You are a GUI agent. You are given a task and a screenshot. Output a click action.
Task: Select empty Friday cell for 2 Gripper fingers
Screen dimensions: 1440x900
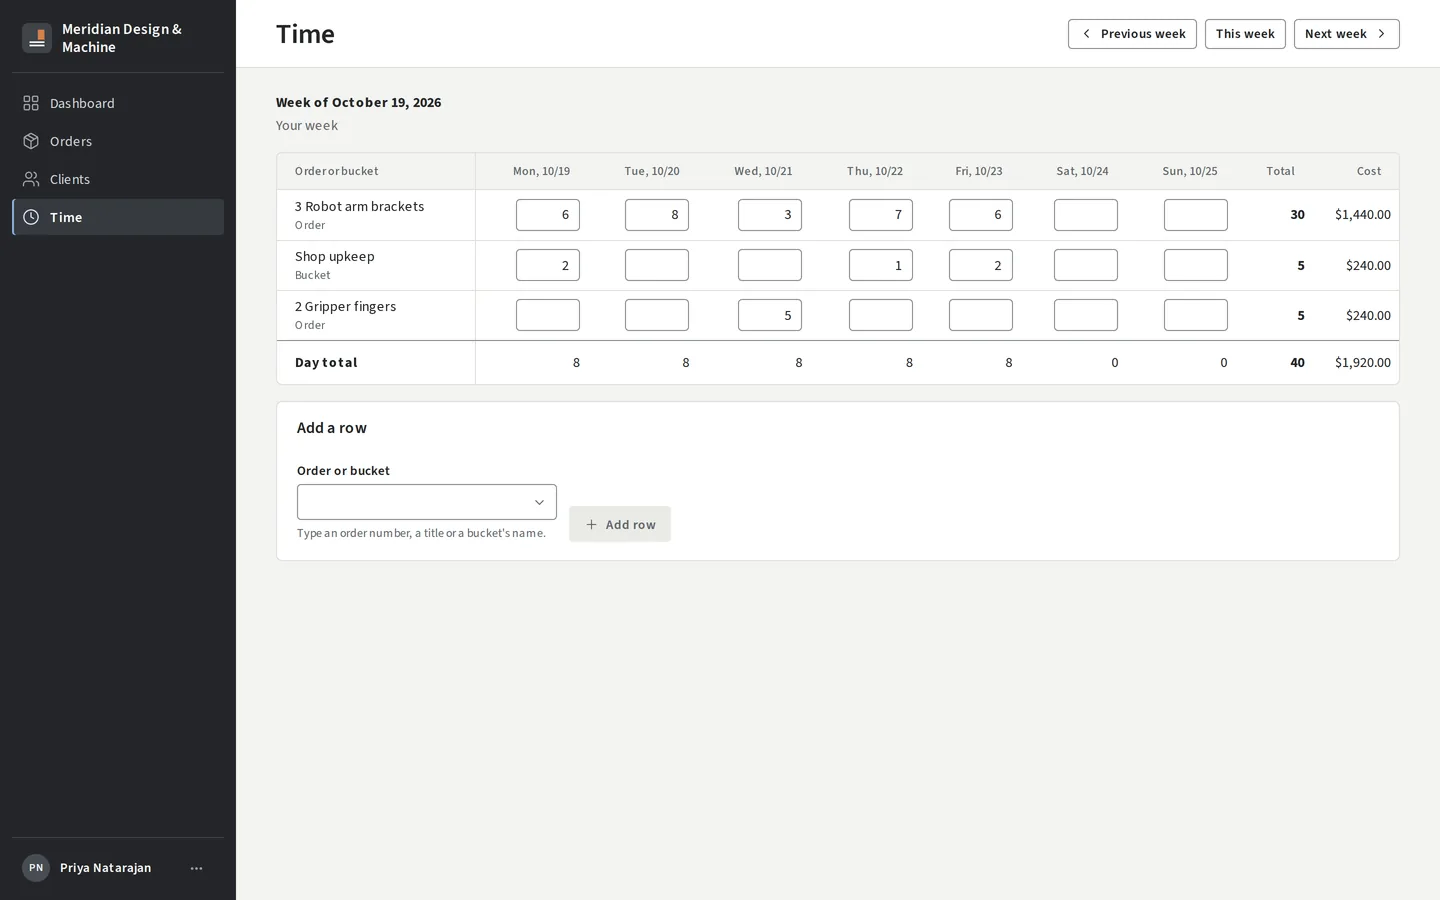click(x=981, y=315)
